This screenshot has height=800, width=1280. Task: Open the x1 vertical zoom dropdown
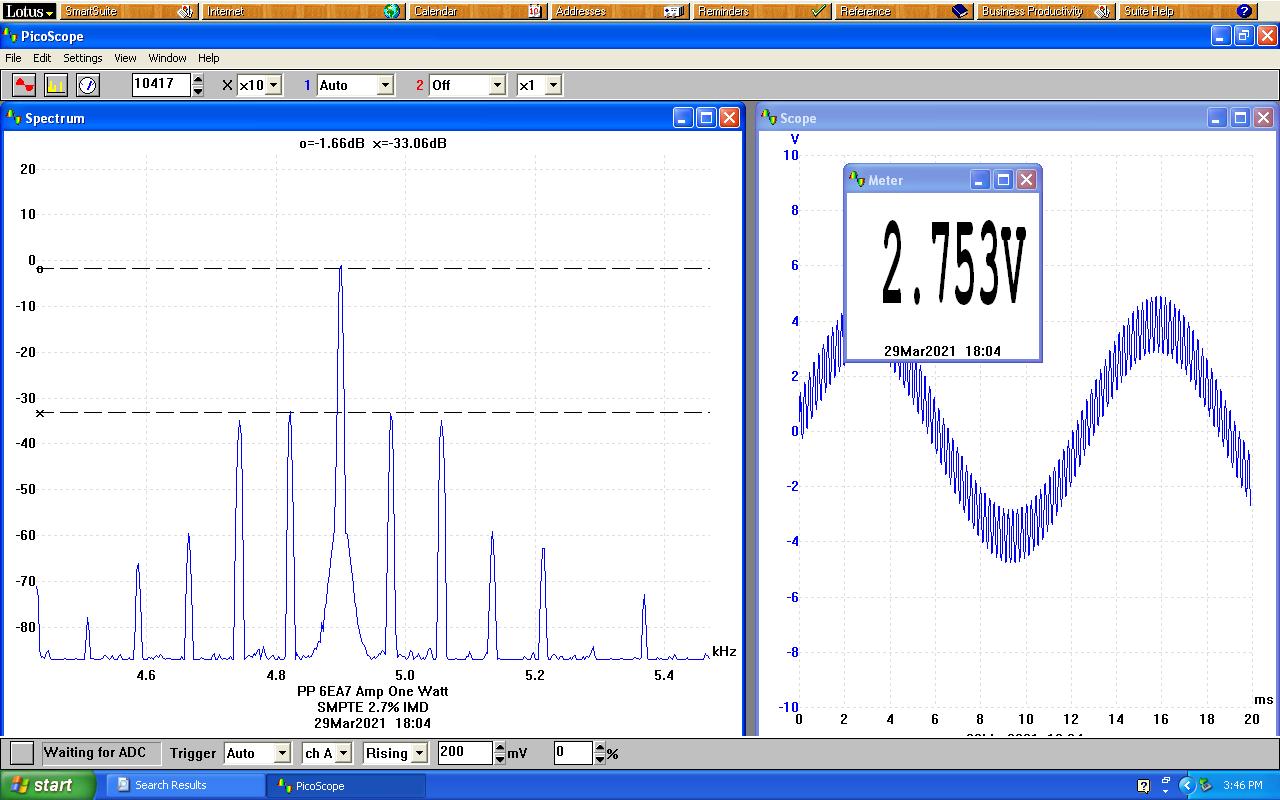553,85
